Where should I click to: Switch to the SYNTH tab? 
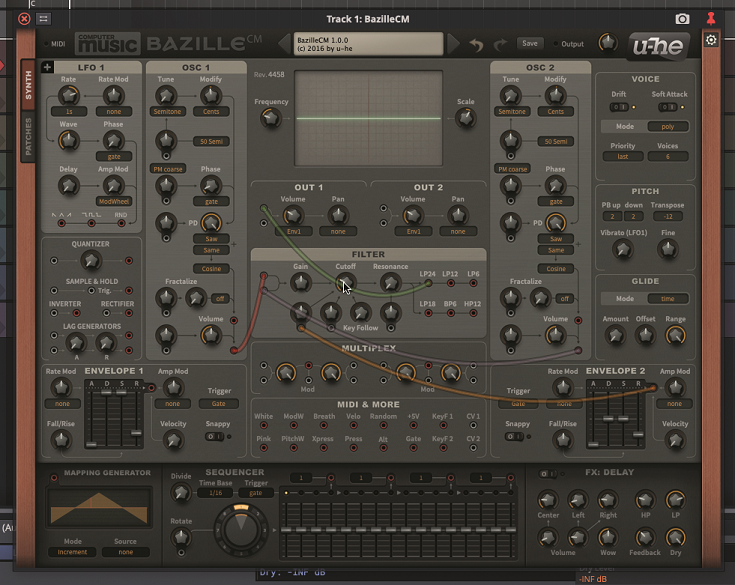[x=28, y=85]
